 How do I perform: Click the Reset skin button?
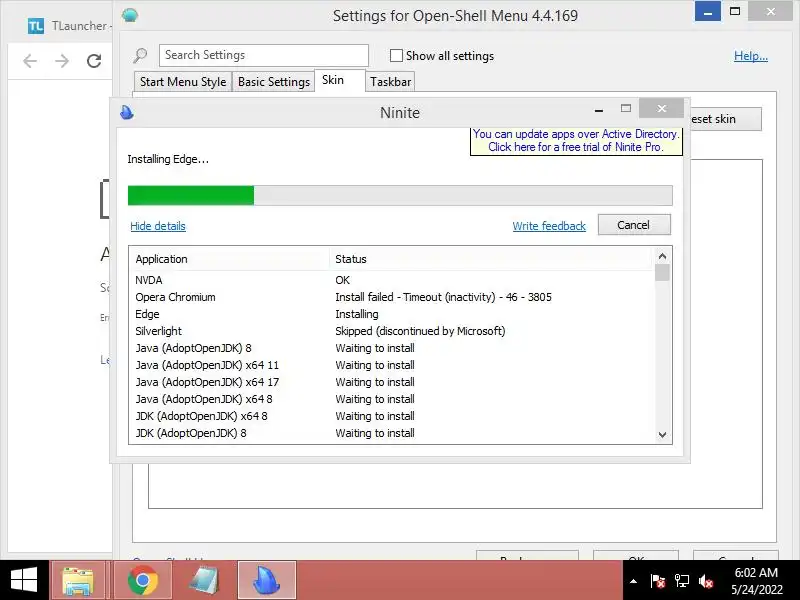pos(726,119)
